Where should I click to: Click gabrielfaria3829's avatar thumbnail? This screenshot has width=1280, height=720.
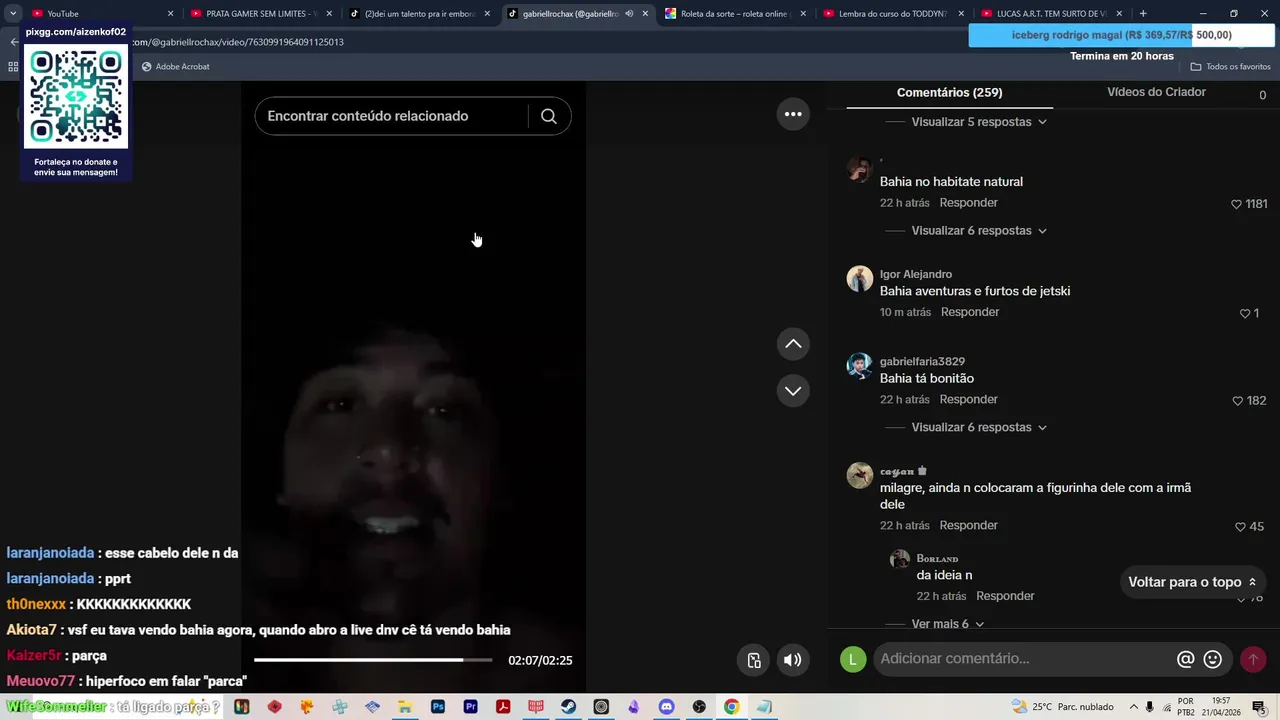(860, 366)
